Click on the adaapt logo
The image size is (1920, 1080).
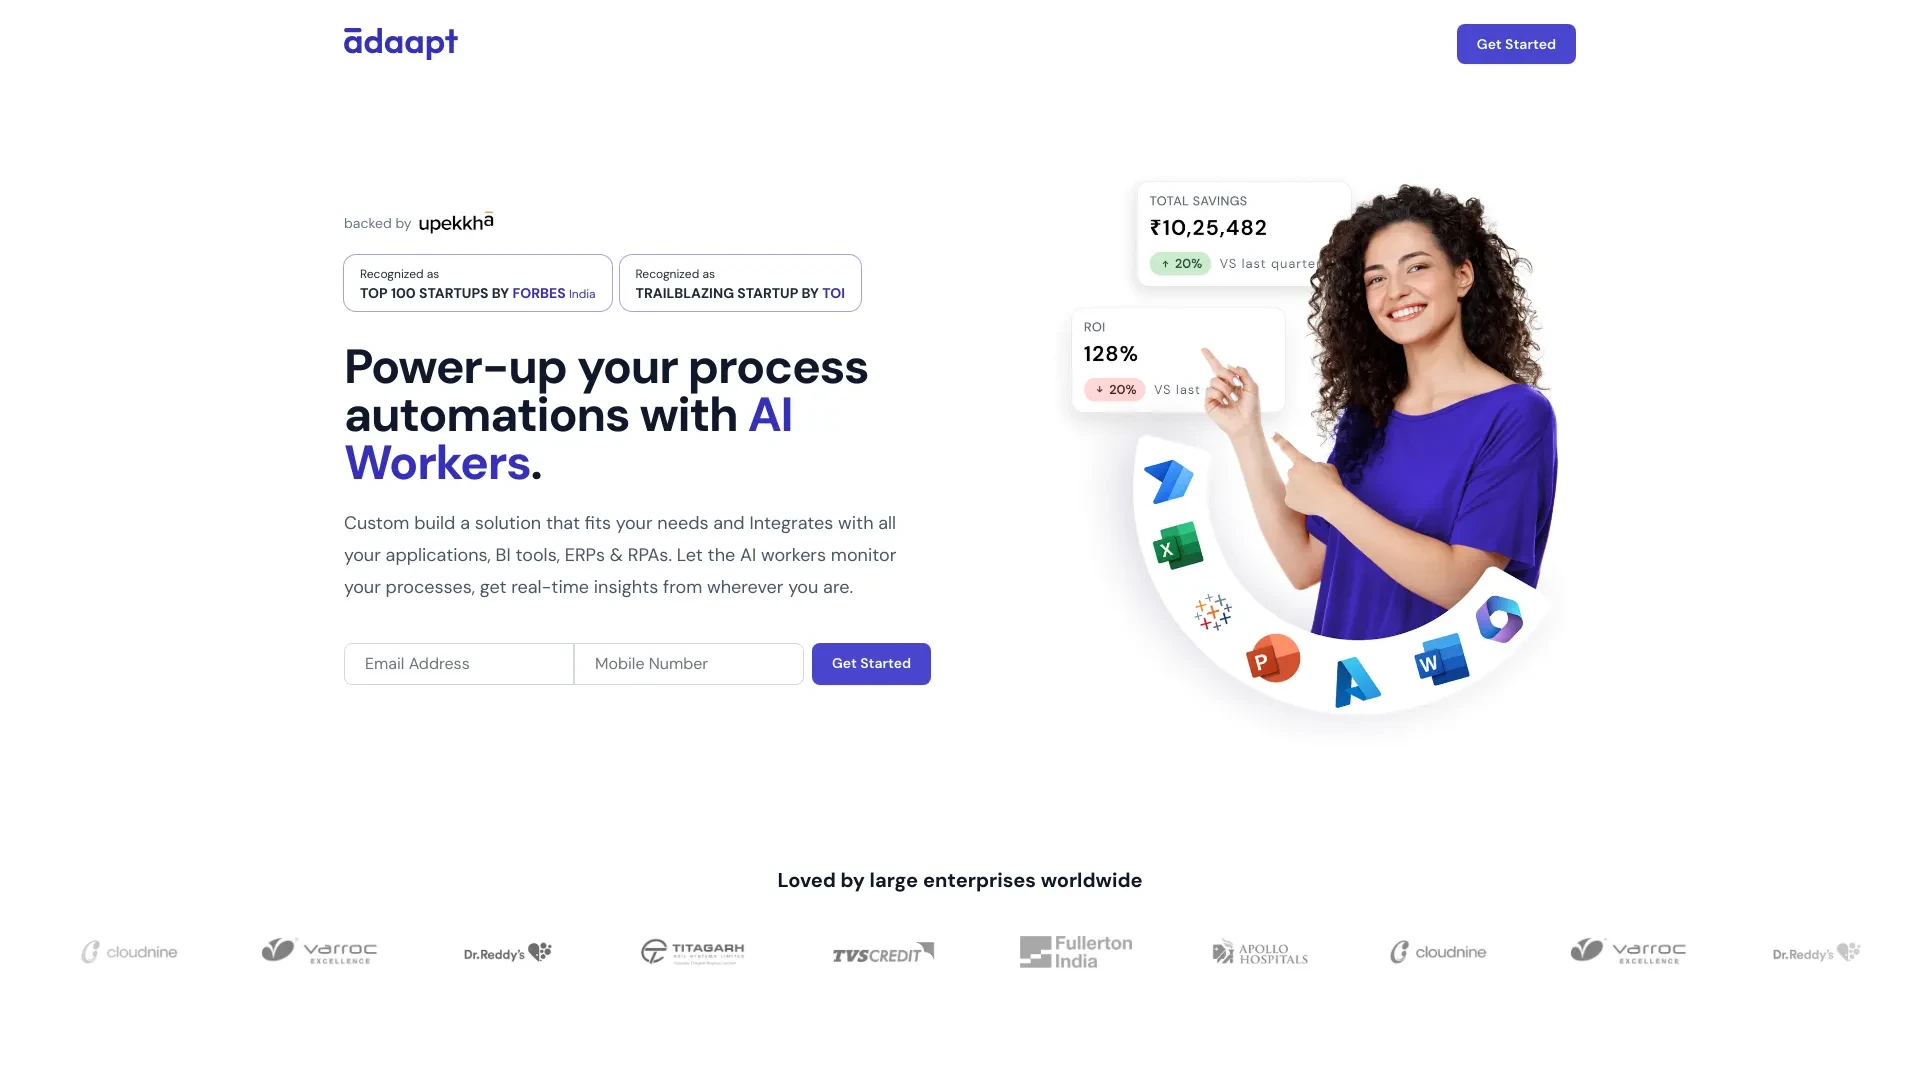tap(401, 42)
